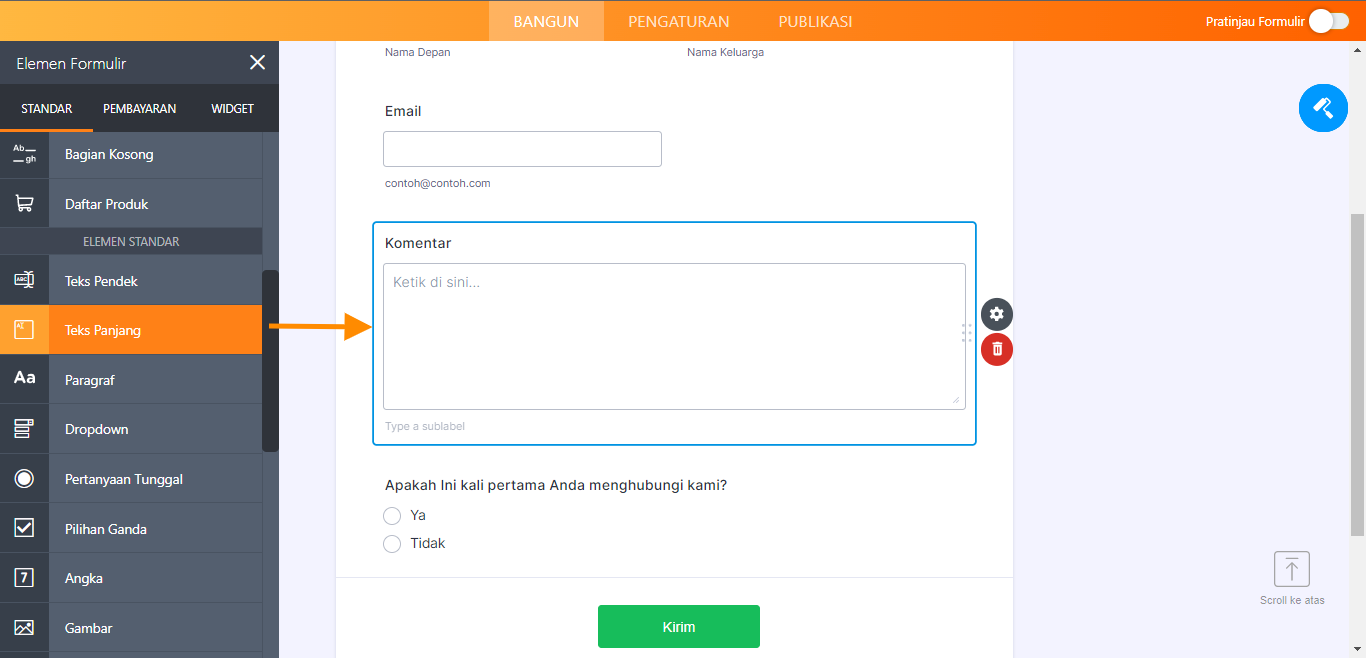Click the Paragraf Aa icon
The width and height of the screenshot is (1366, 658).
click(24, 379)
